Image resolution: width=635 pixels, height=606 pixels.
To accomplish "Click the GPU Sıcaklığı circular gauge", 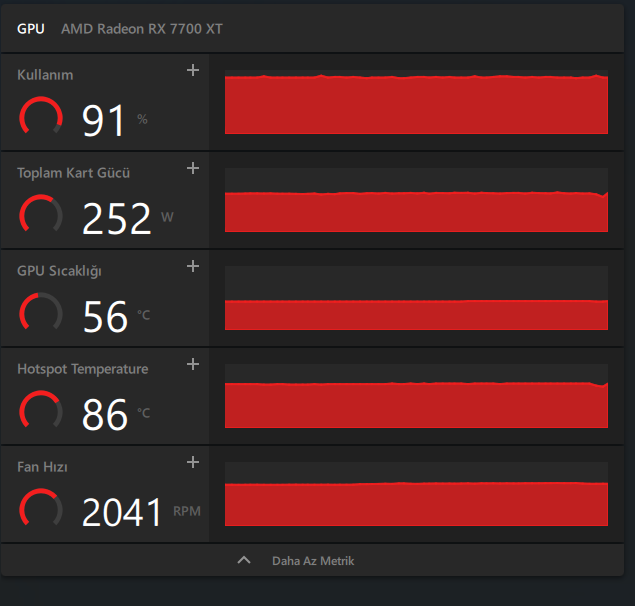I will [41, 313].
